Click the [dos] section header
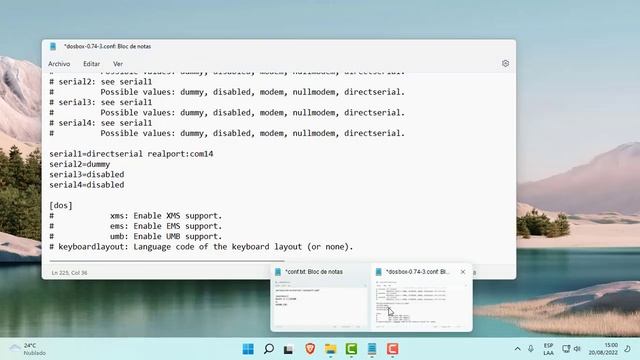This screenshot has width=640, height=360. (61, 205)
